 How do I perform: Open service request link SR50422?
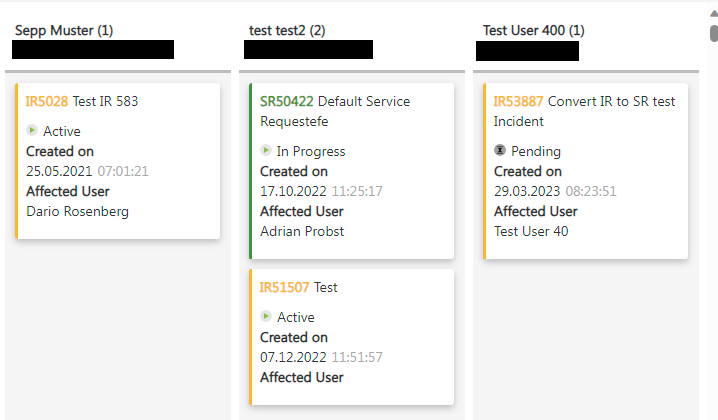pos(286,101)
